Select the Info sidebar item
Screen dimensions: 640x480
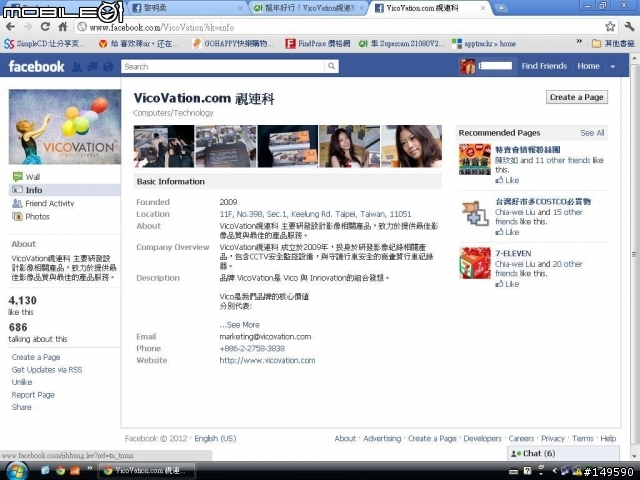(x=64, y=190)
